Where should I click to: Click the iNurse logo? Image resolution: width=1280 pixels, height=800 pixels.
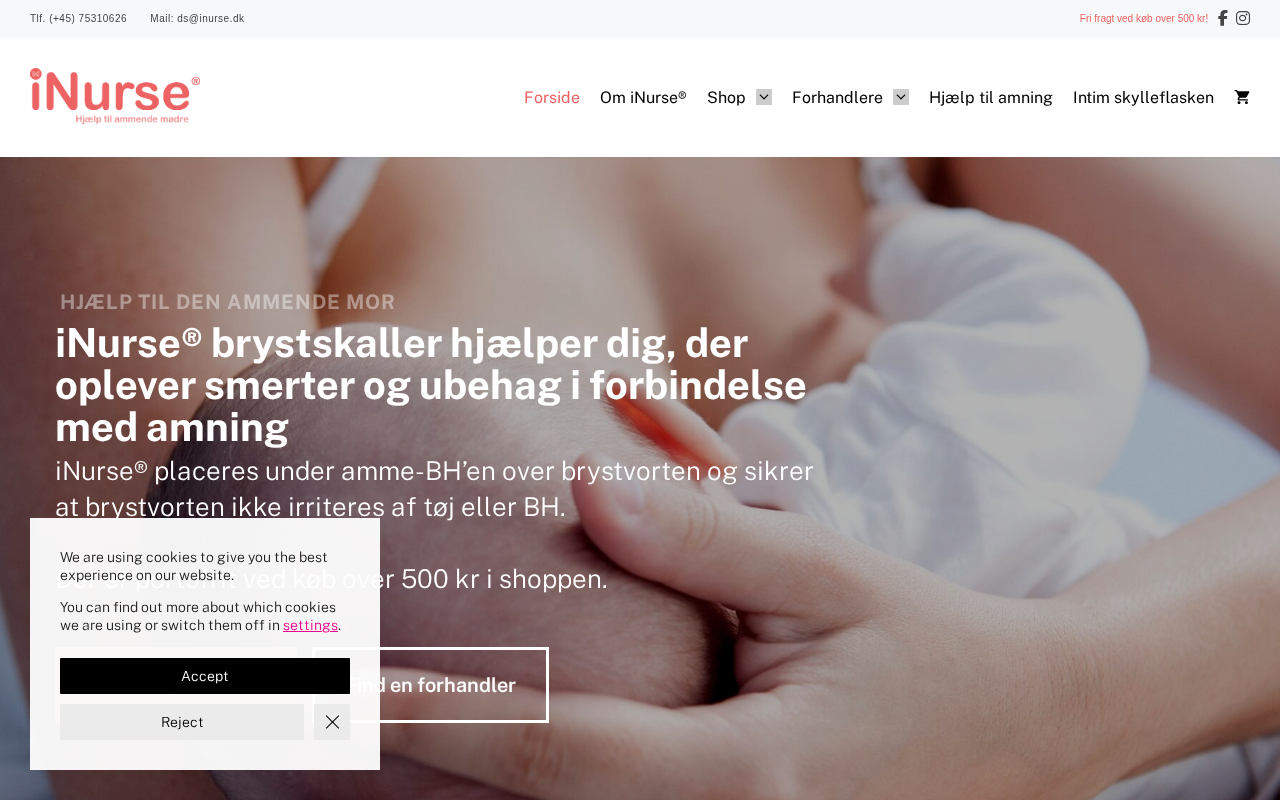click(115, 96)
